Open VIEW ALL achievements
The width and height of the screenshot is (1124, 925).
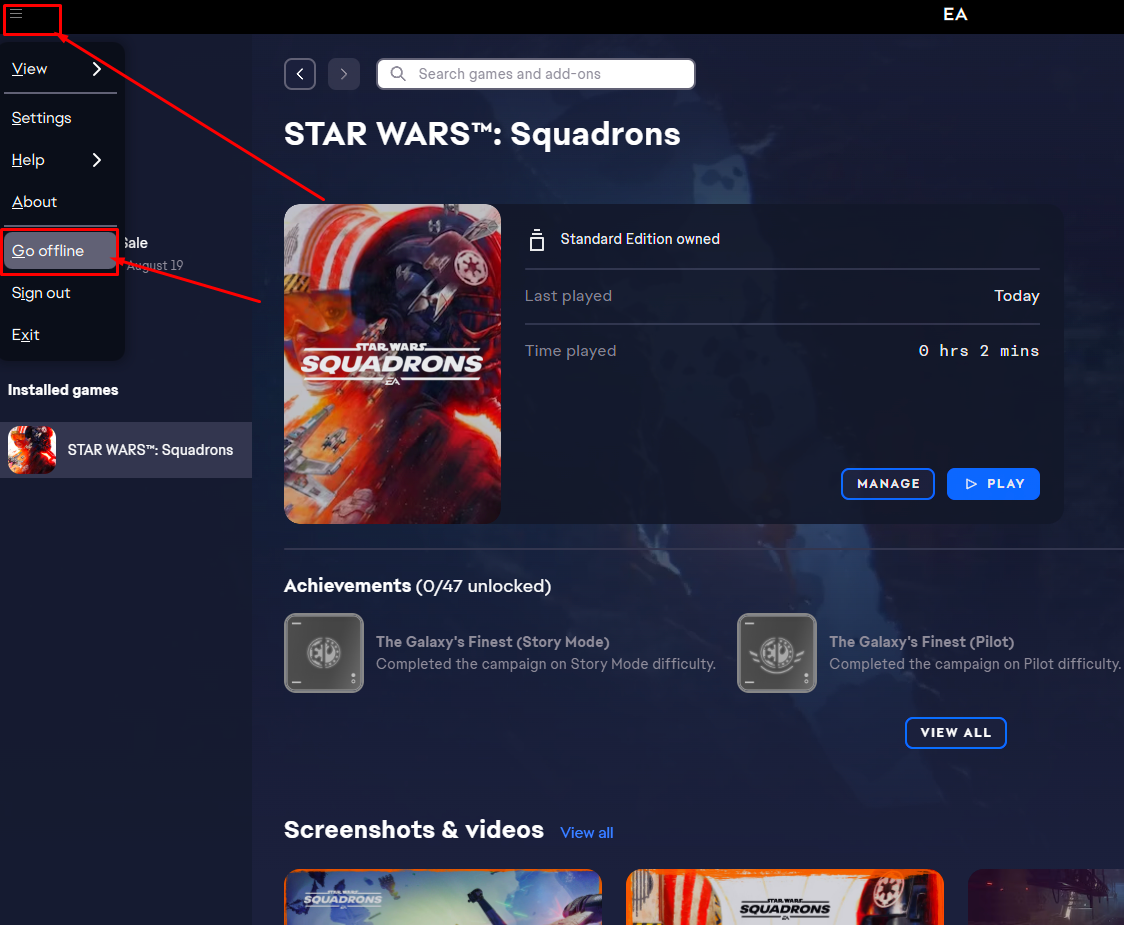(x=956, y=733)
